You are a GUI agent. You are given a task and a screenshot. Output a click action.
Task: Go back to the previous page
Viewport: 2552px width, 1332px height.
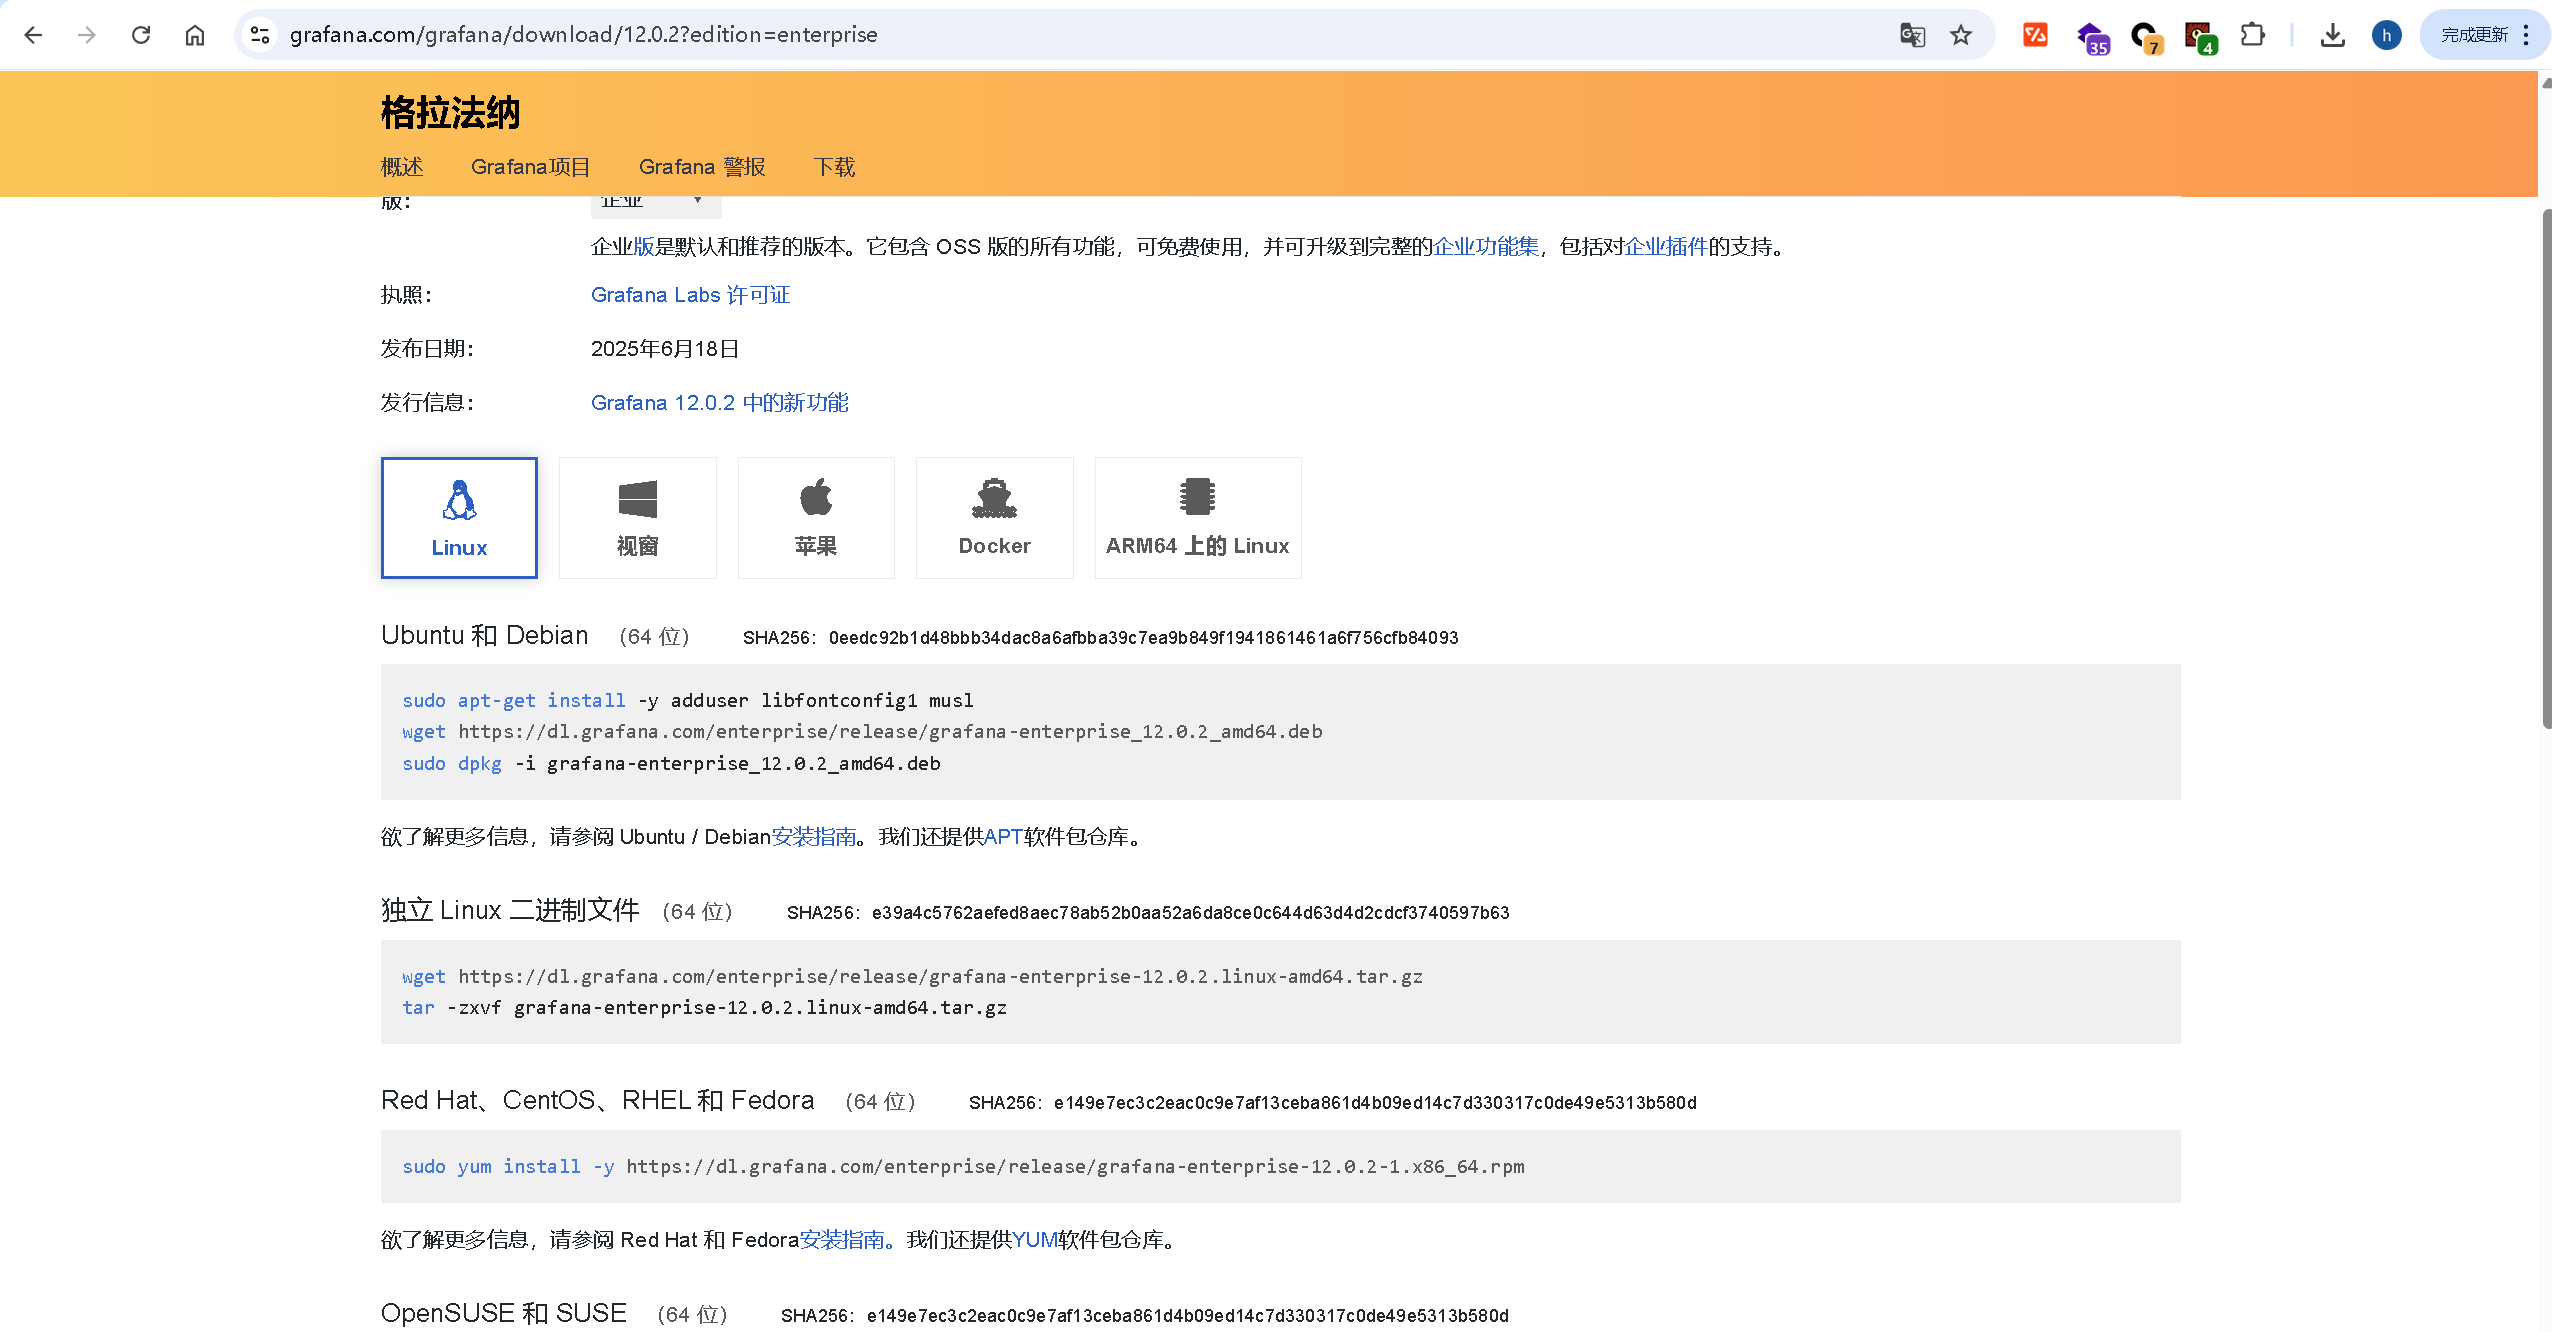click(x=33, y=35)
